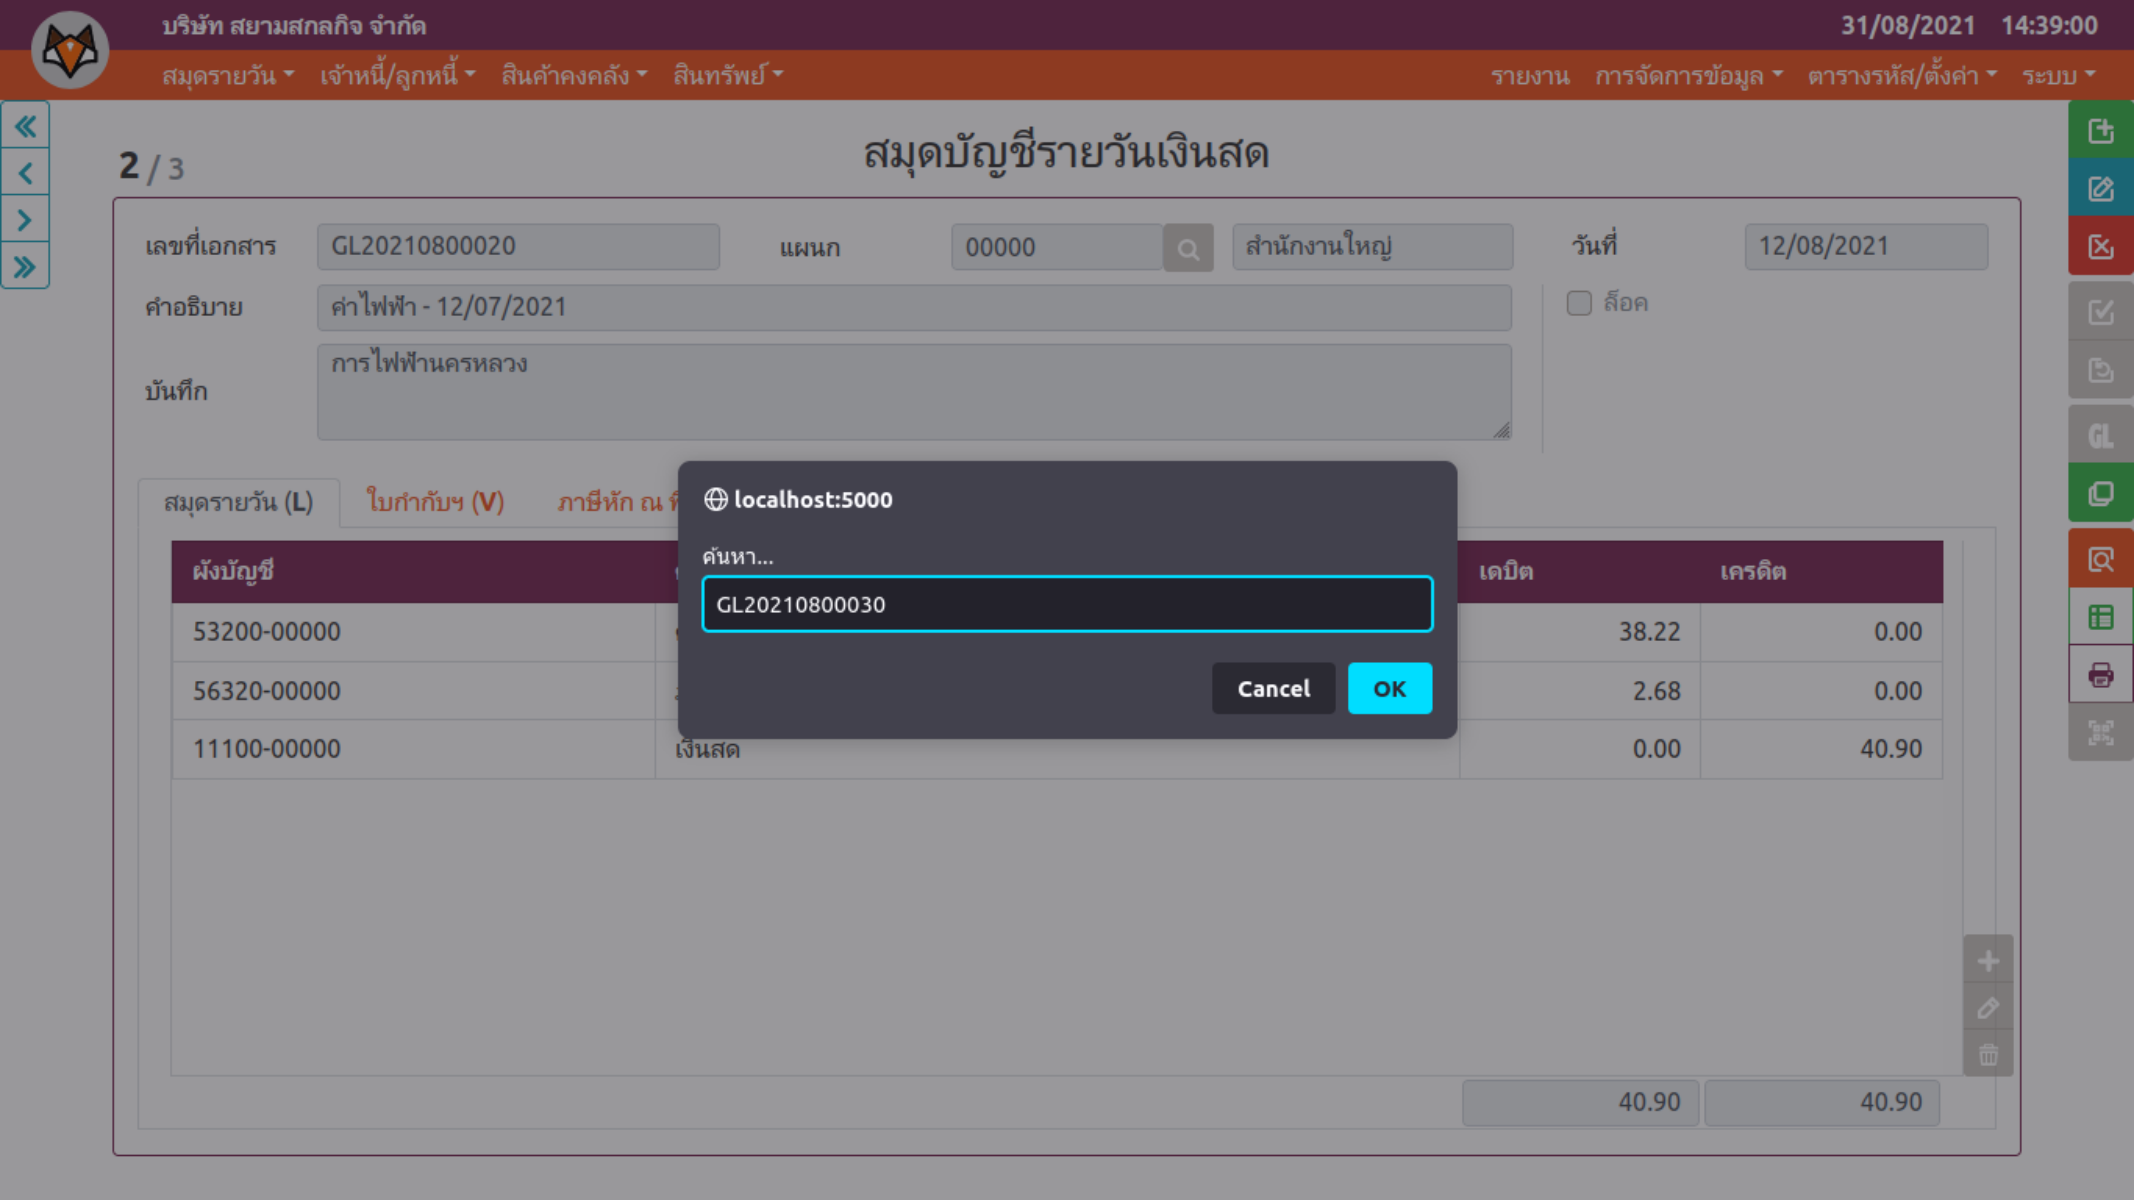Screen dimensions: 2134x1200
Task: Open the การจัดการข้อมูล dropdown menu
Action: pos(1689,75)
